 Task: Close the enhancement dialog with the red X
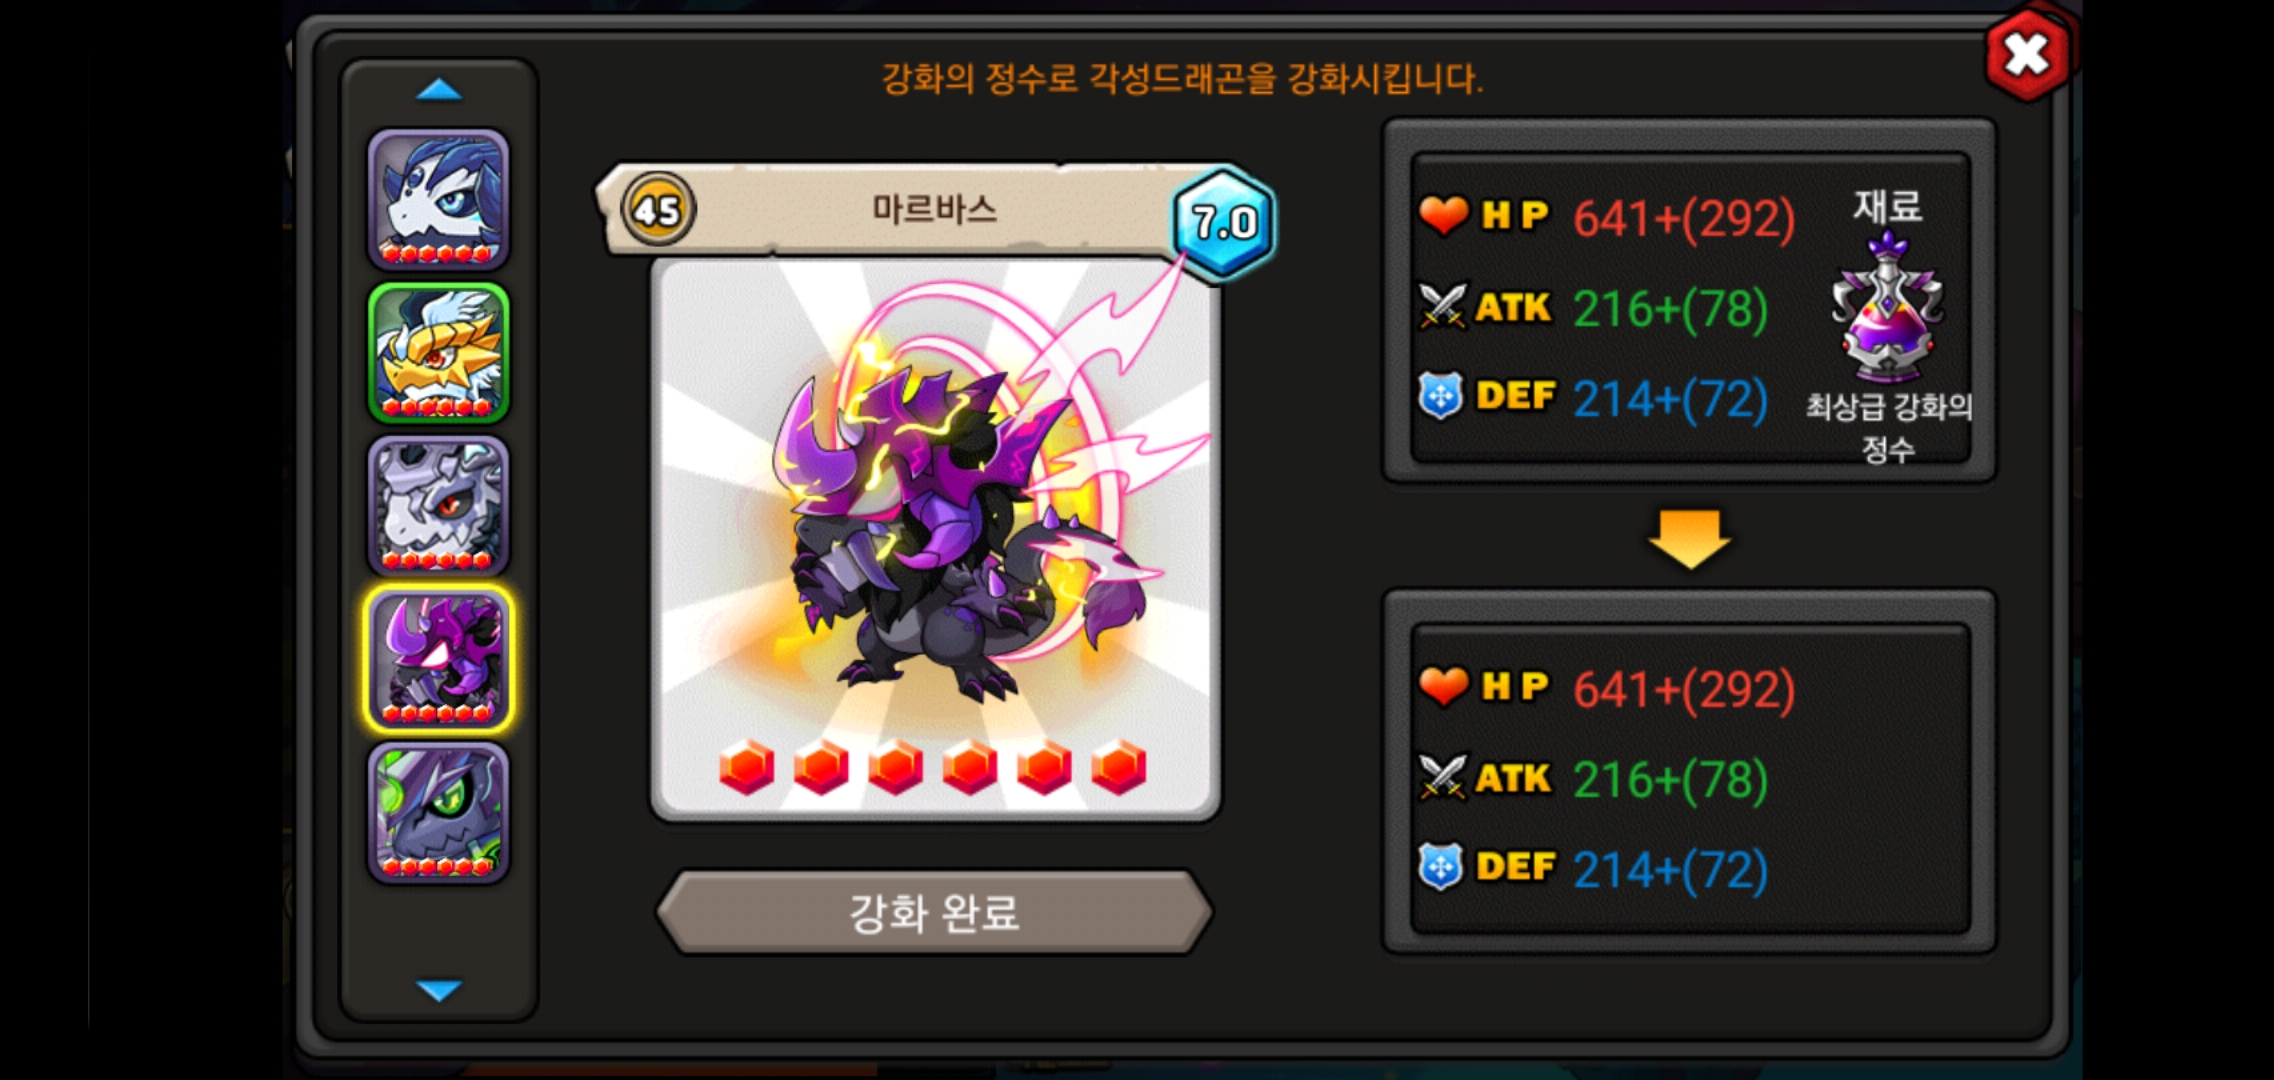(x=2028, y=54)
